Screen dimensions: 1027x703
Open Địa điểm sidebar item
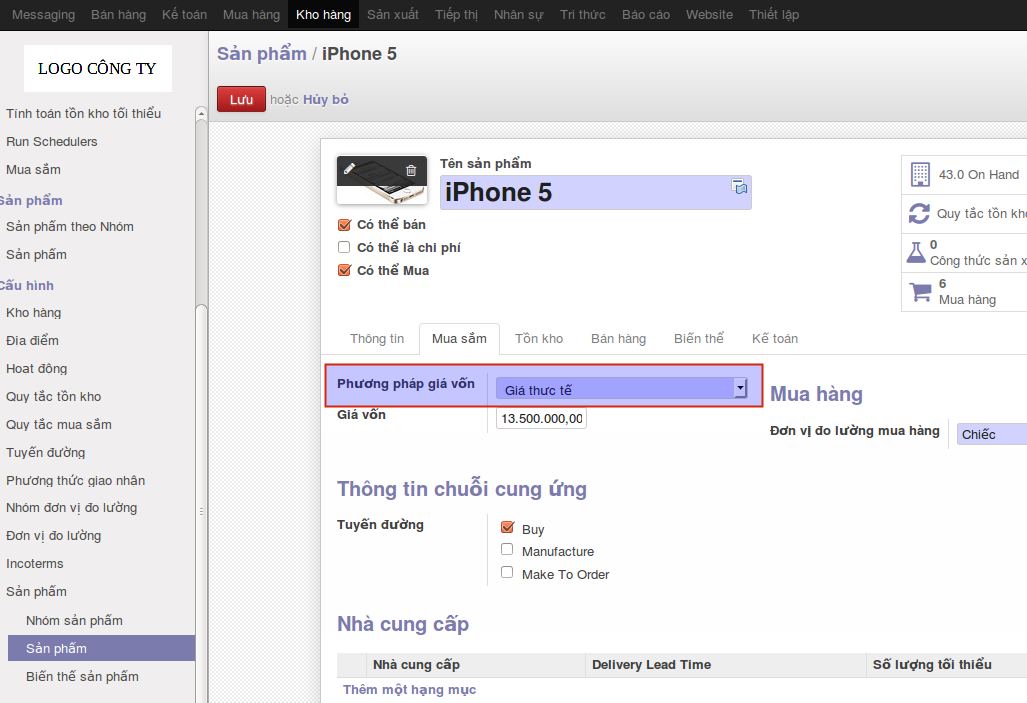click(32, 341)
